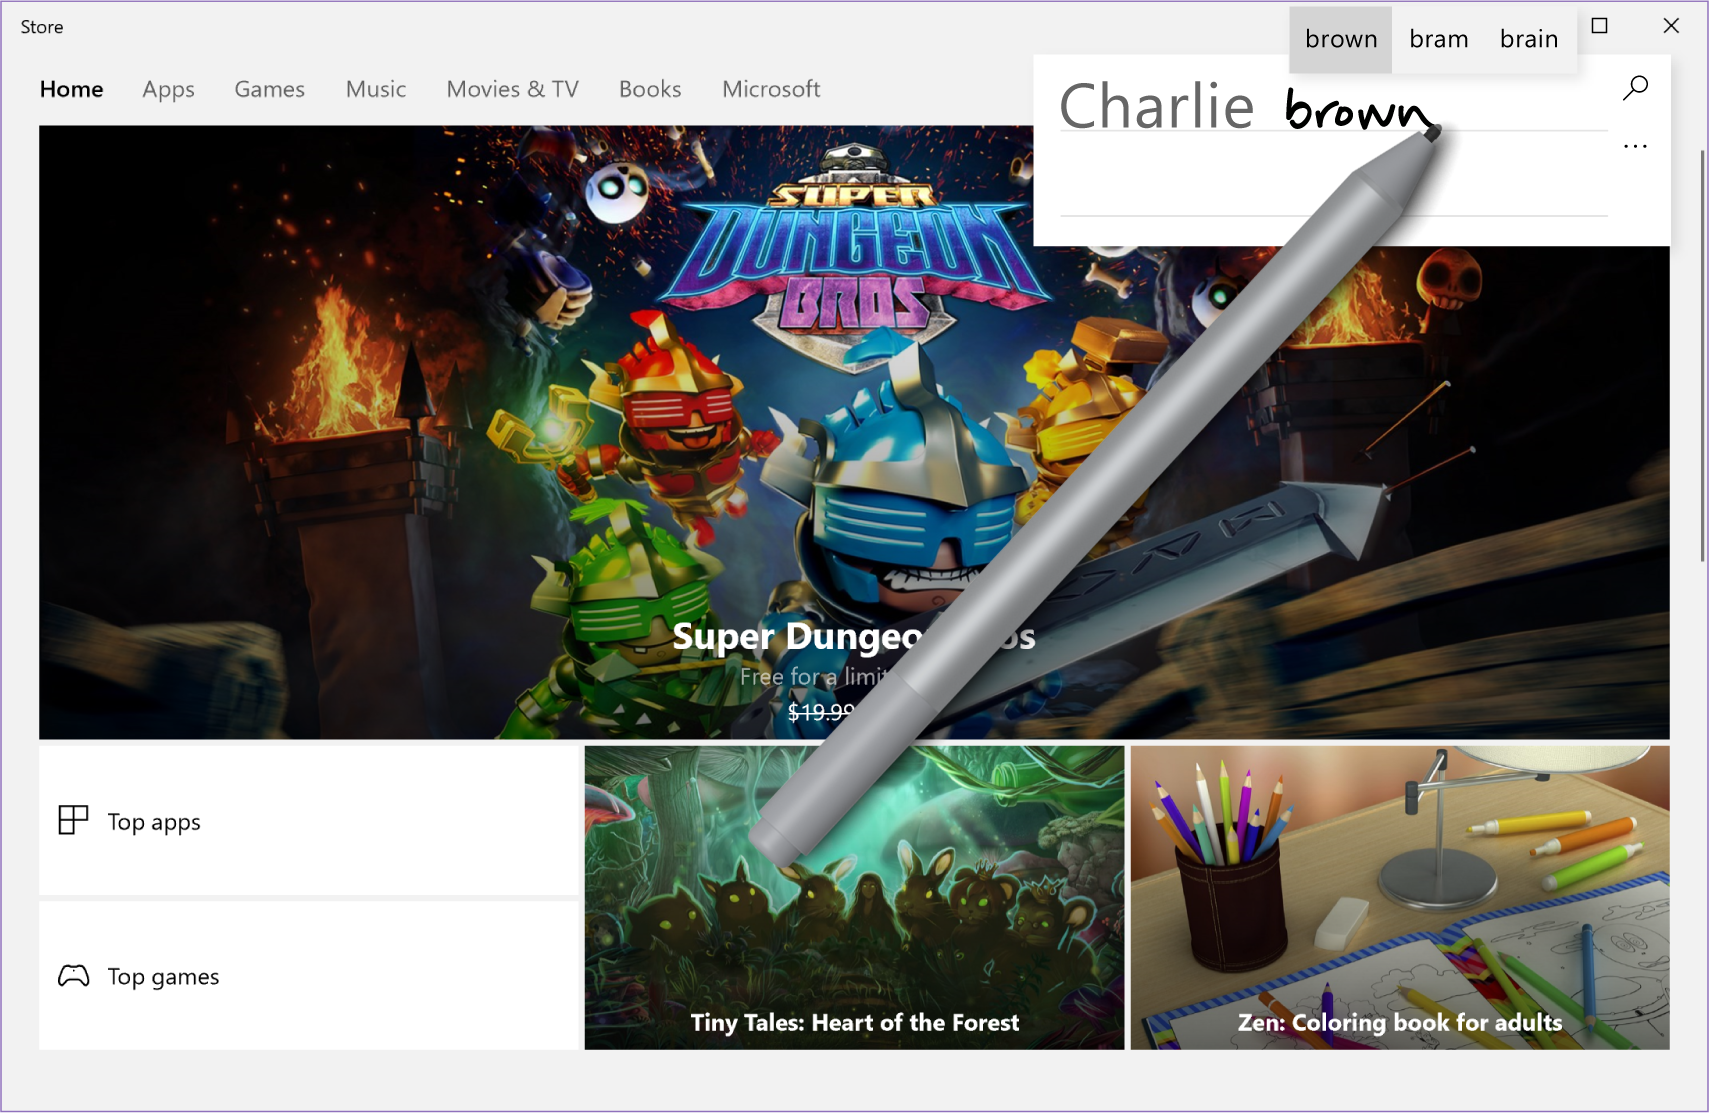
Task: Open the three-dot more options menu
Action: [x=1635, y=147]
